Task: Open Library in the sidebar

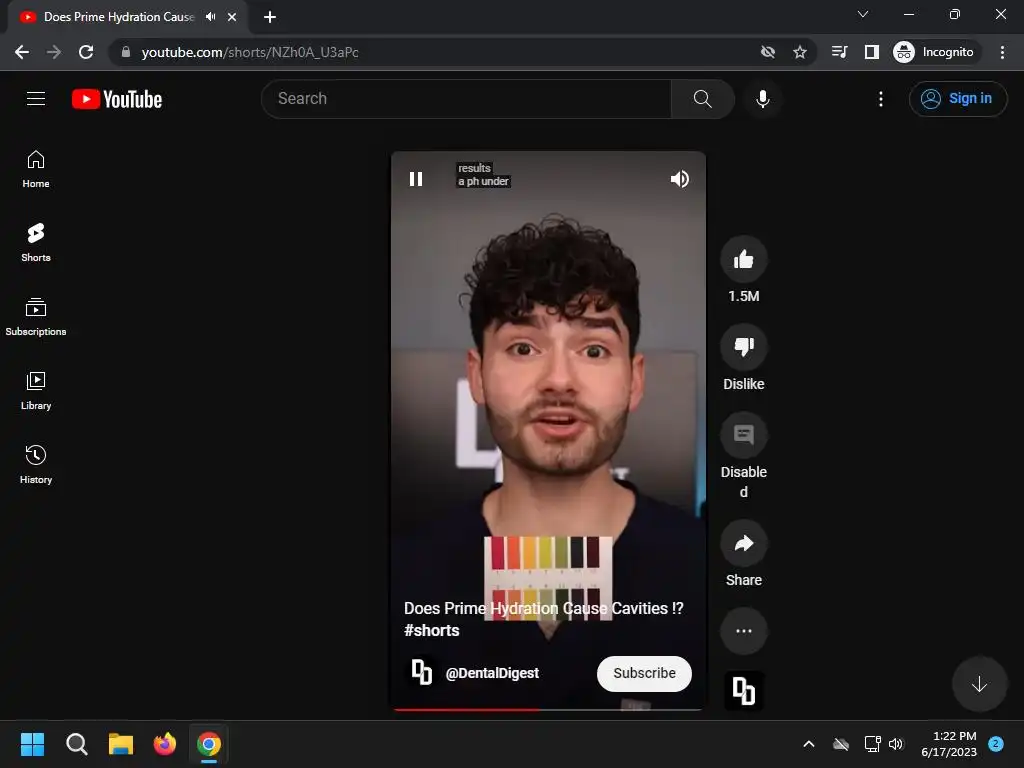Action: 36,391
